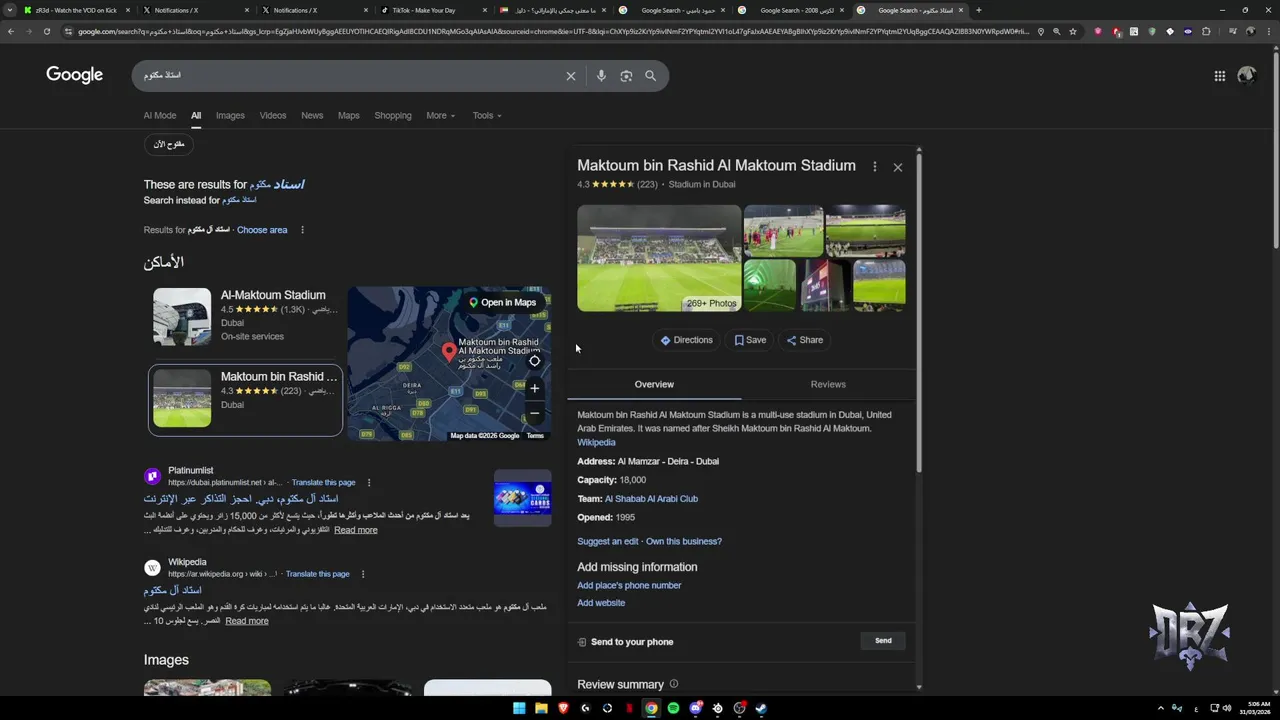Click Open in Maps button
The height and width of the screenshot is (720, 1280).
pos(503,302)
